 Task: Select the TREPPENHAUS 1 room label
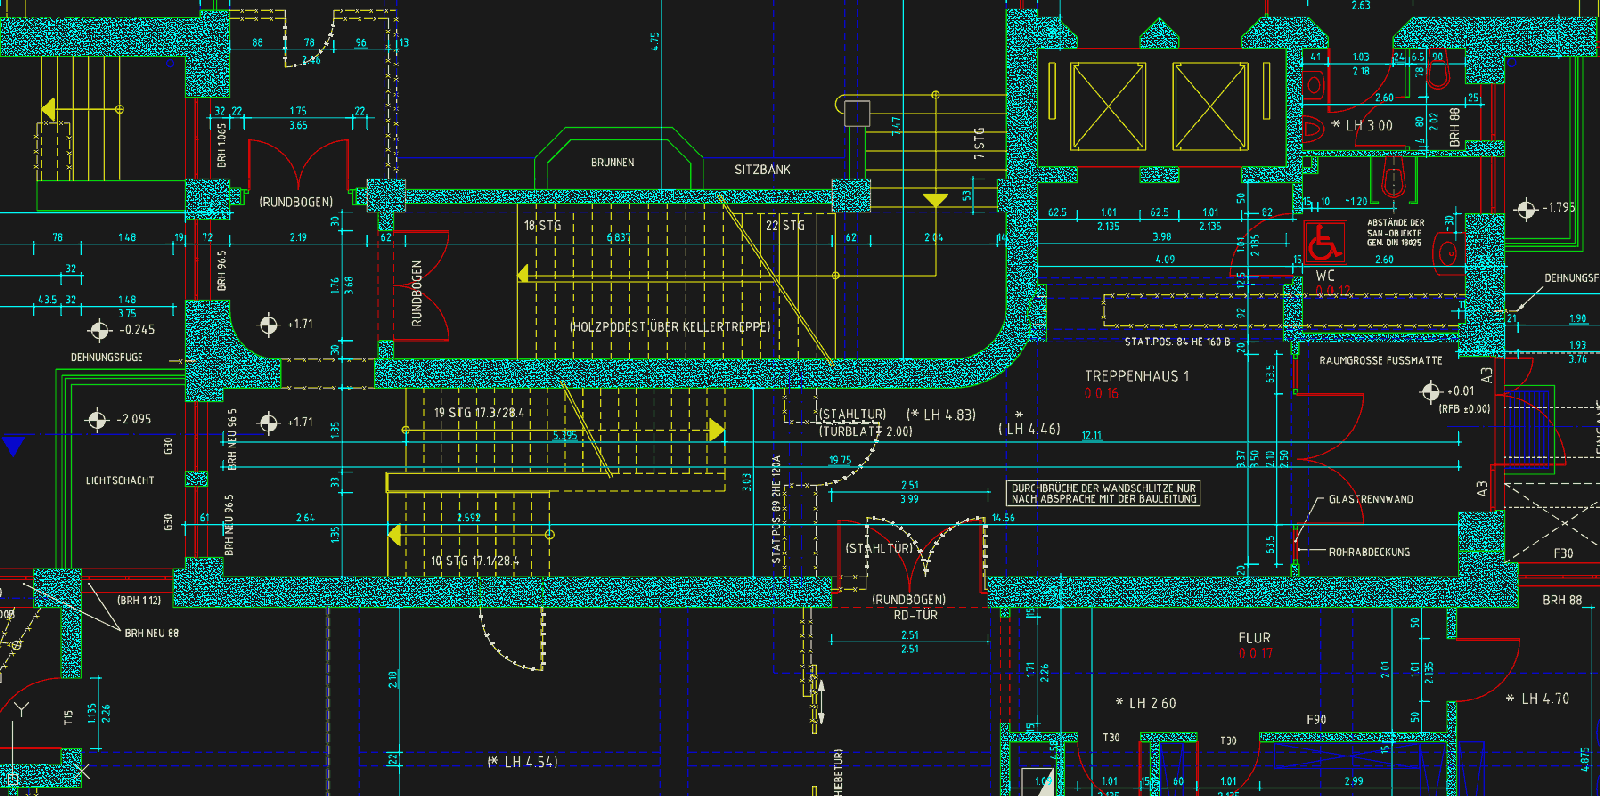pyautogui.click(x=1137, y=377)
